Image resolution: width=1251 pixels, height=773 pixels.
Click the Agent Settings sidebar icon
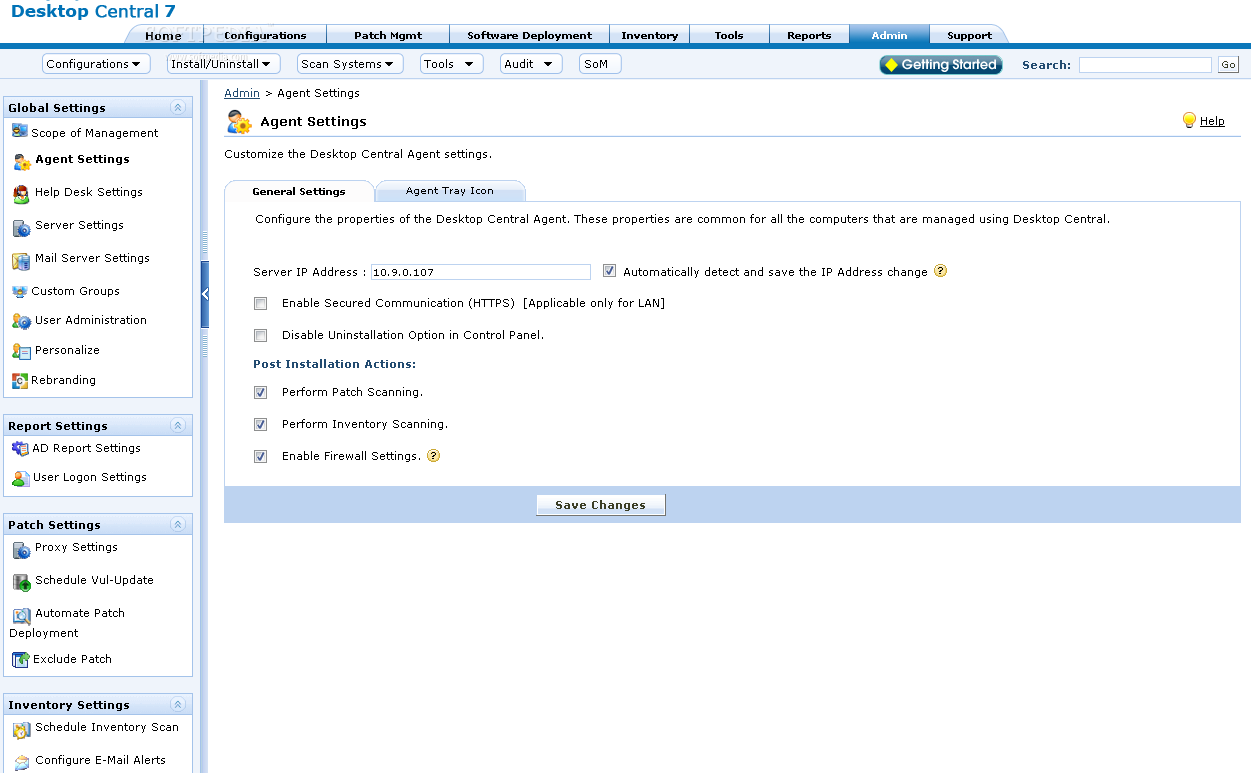coord(22,161)
